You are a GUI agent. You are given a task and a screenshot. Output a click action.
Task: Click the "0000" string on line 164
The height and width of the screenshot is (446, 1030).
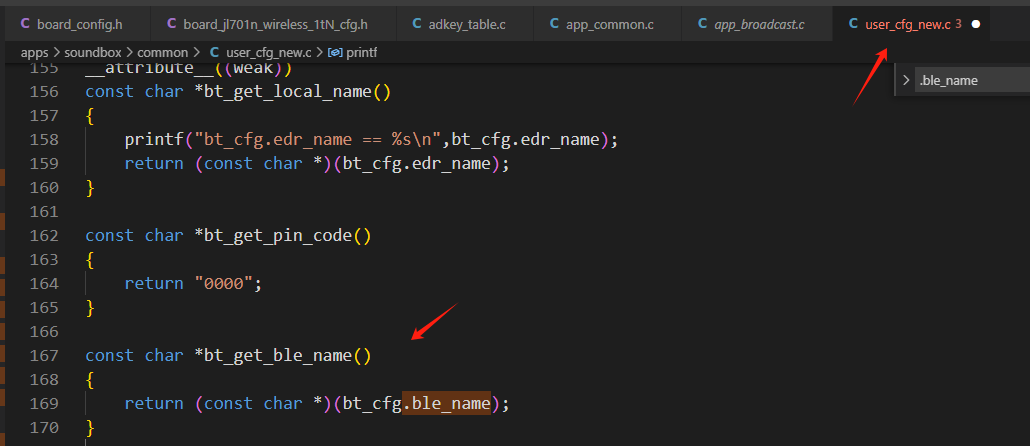coord(223,284)
